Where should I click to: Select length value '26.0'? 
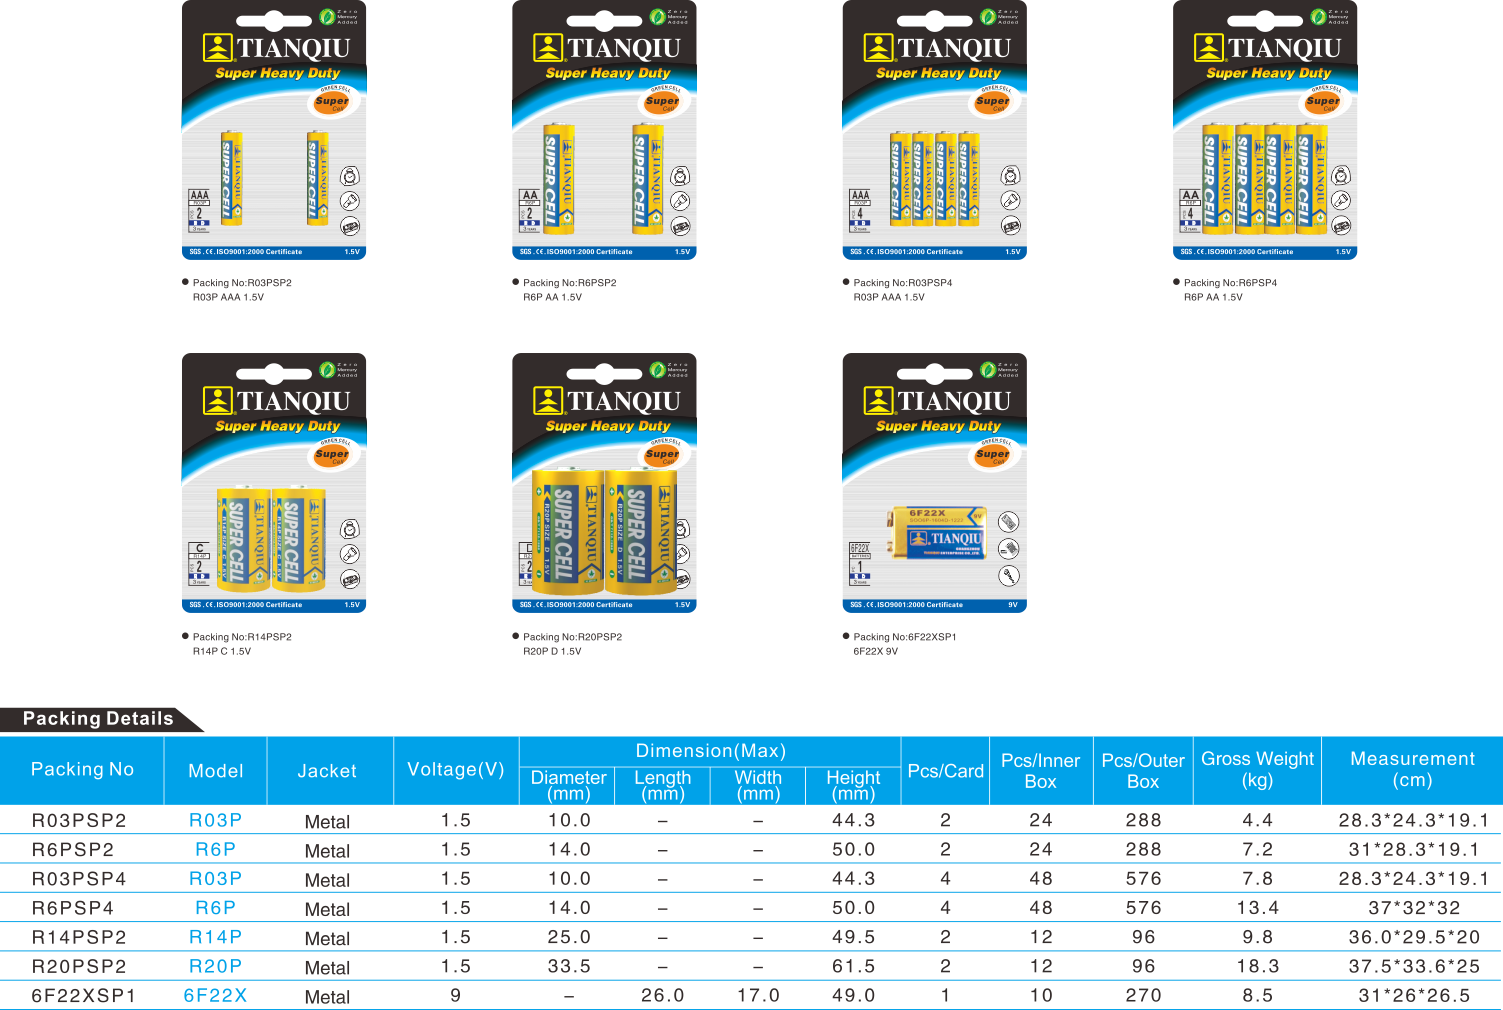click(663, 995)
